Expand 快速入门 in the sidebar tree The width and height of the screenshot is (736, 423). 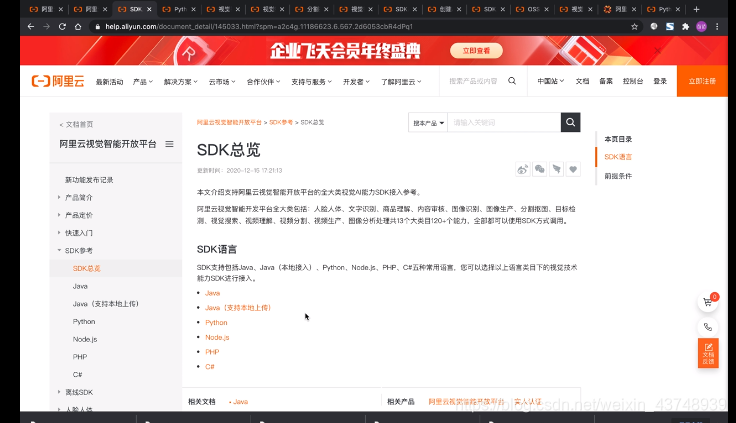click(59, 233)
